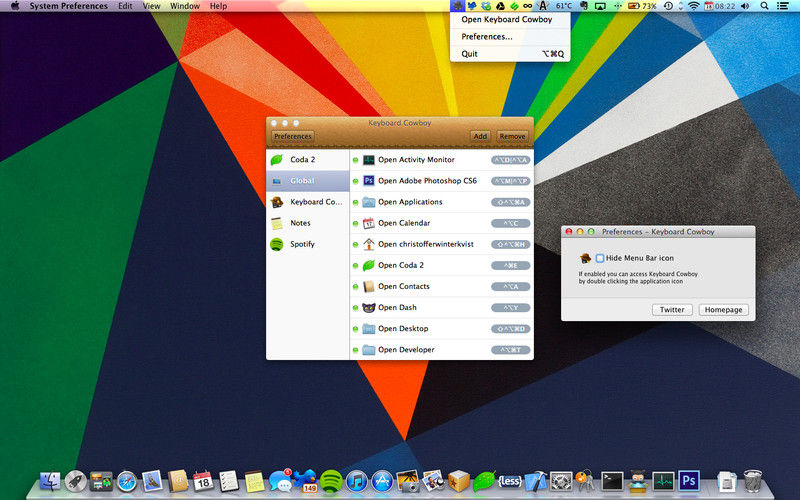Click the Homepage button in Preferences
The width and height of the screenshot is (800, 500).
click(723, 310)
